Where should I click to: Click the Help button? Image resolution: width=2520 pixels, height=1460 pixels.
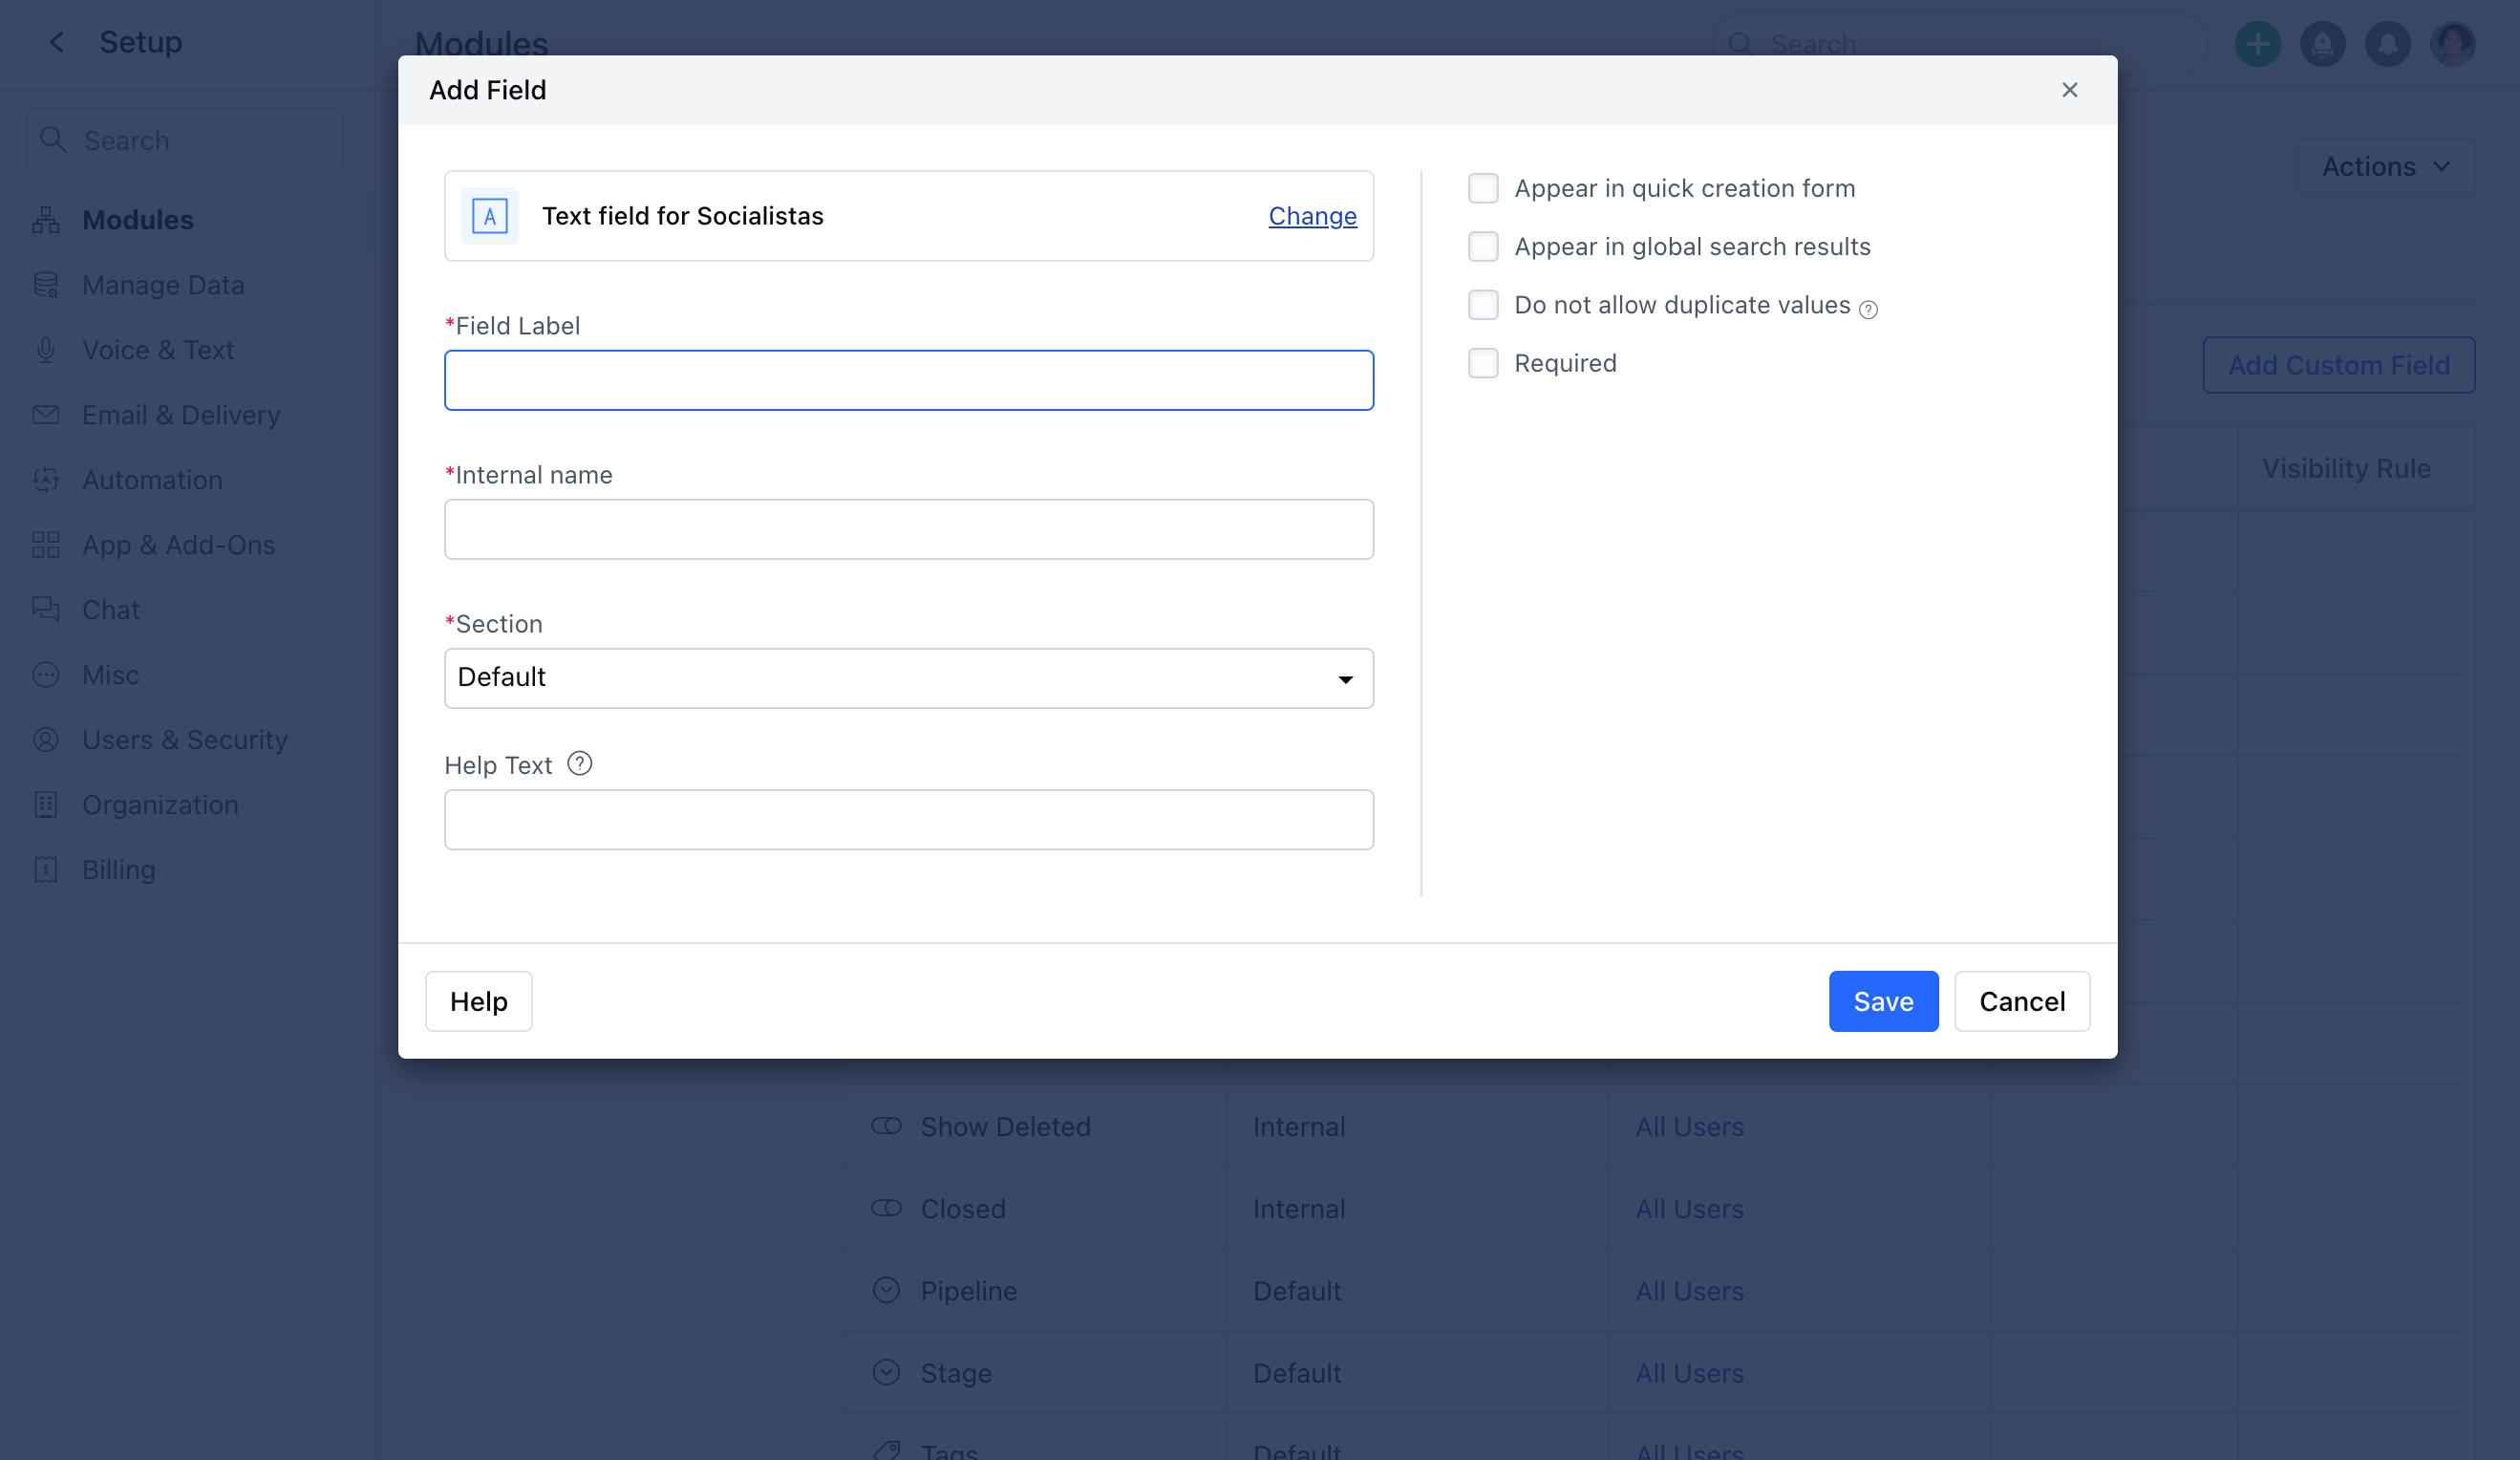pyautogui.click(x=478, y=1001)
